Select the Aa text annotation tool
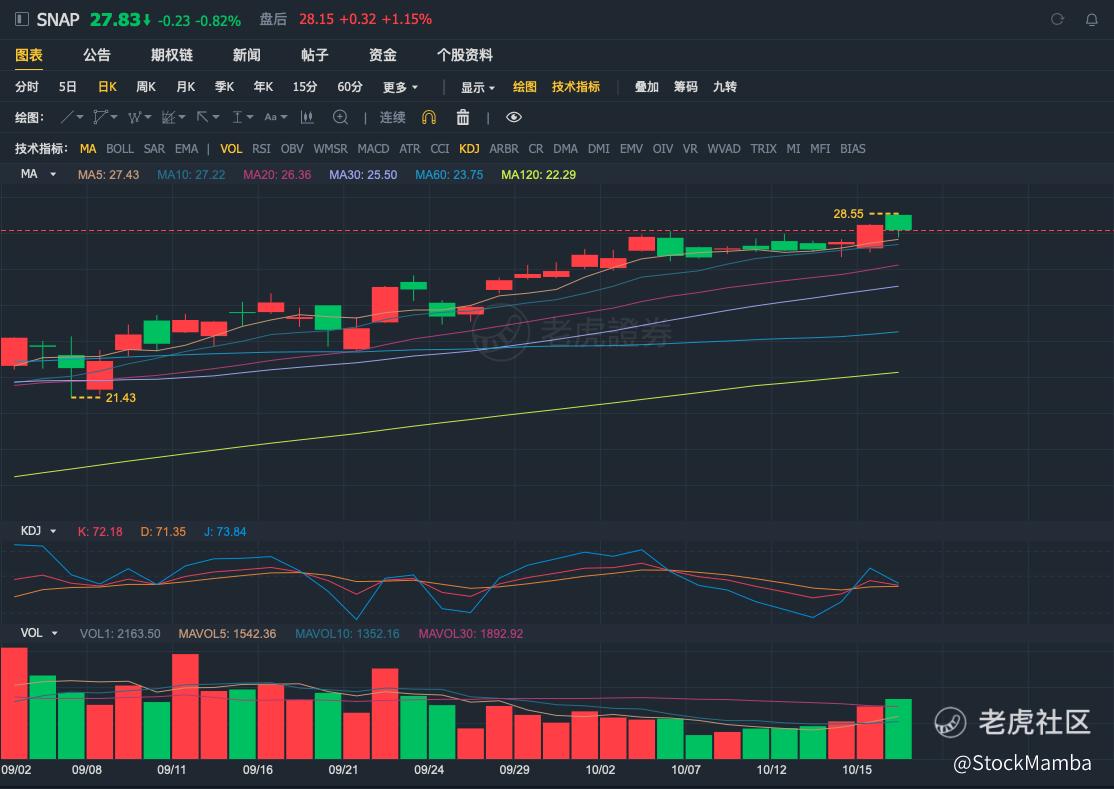The height and width of the screenshot is (789, 1114). coord(271,117)
